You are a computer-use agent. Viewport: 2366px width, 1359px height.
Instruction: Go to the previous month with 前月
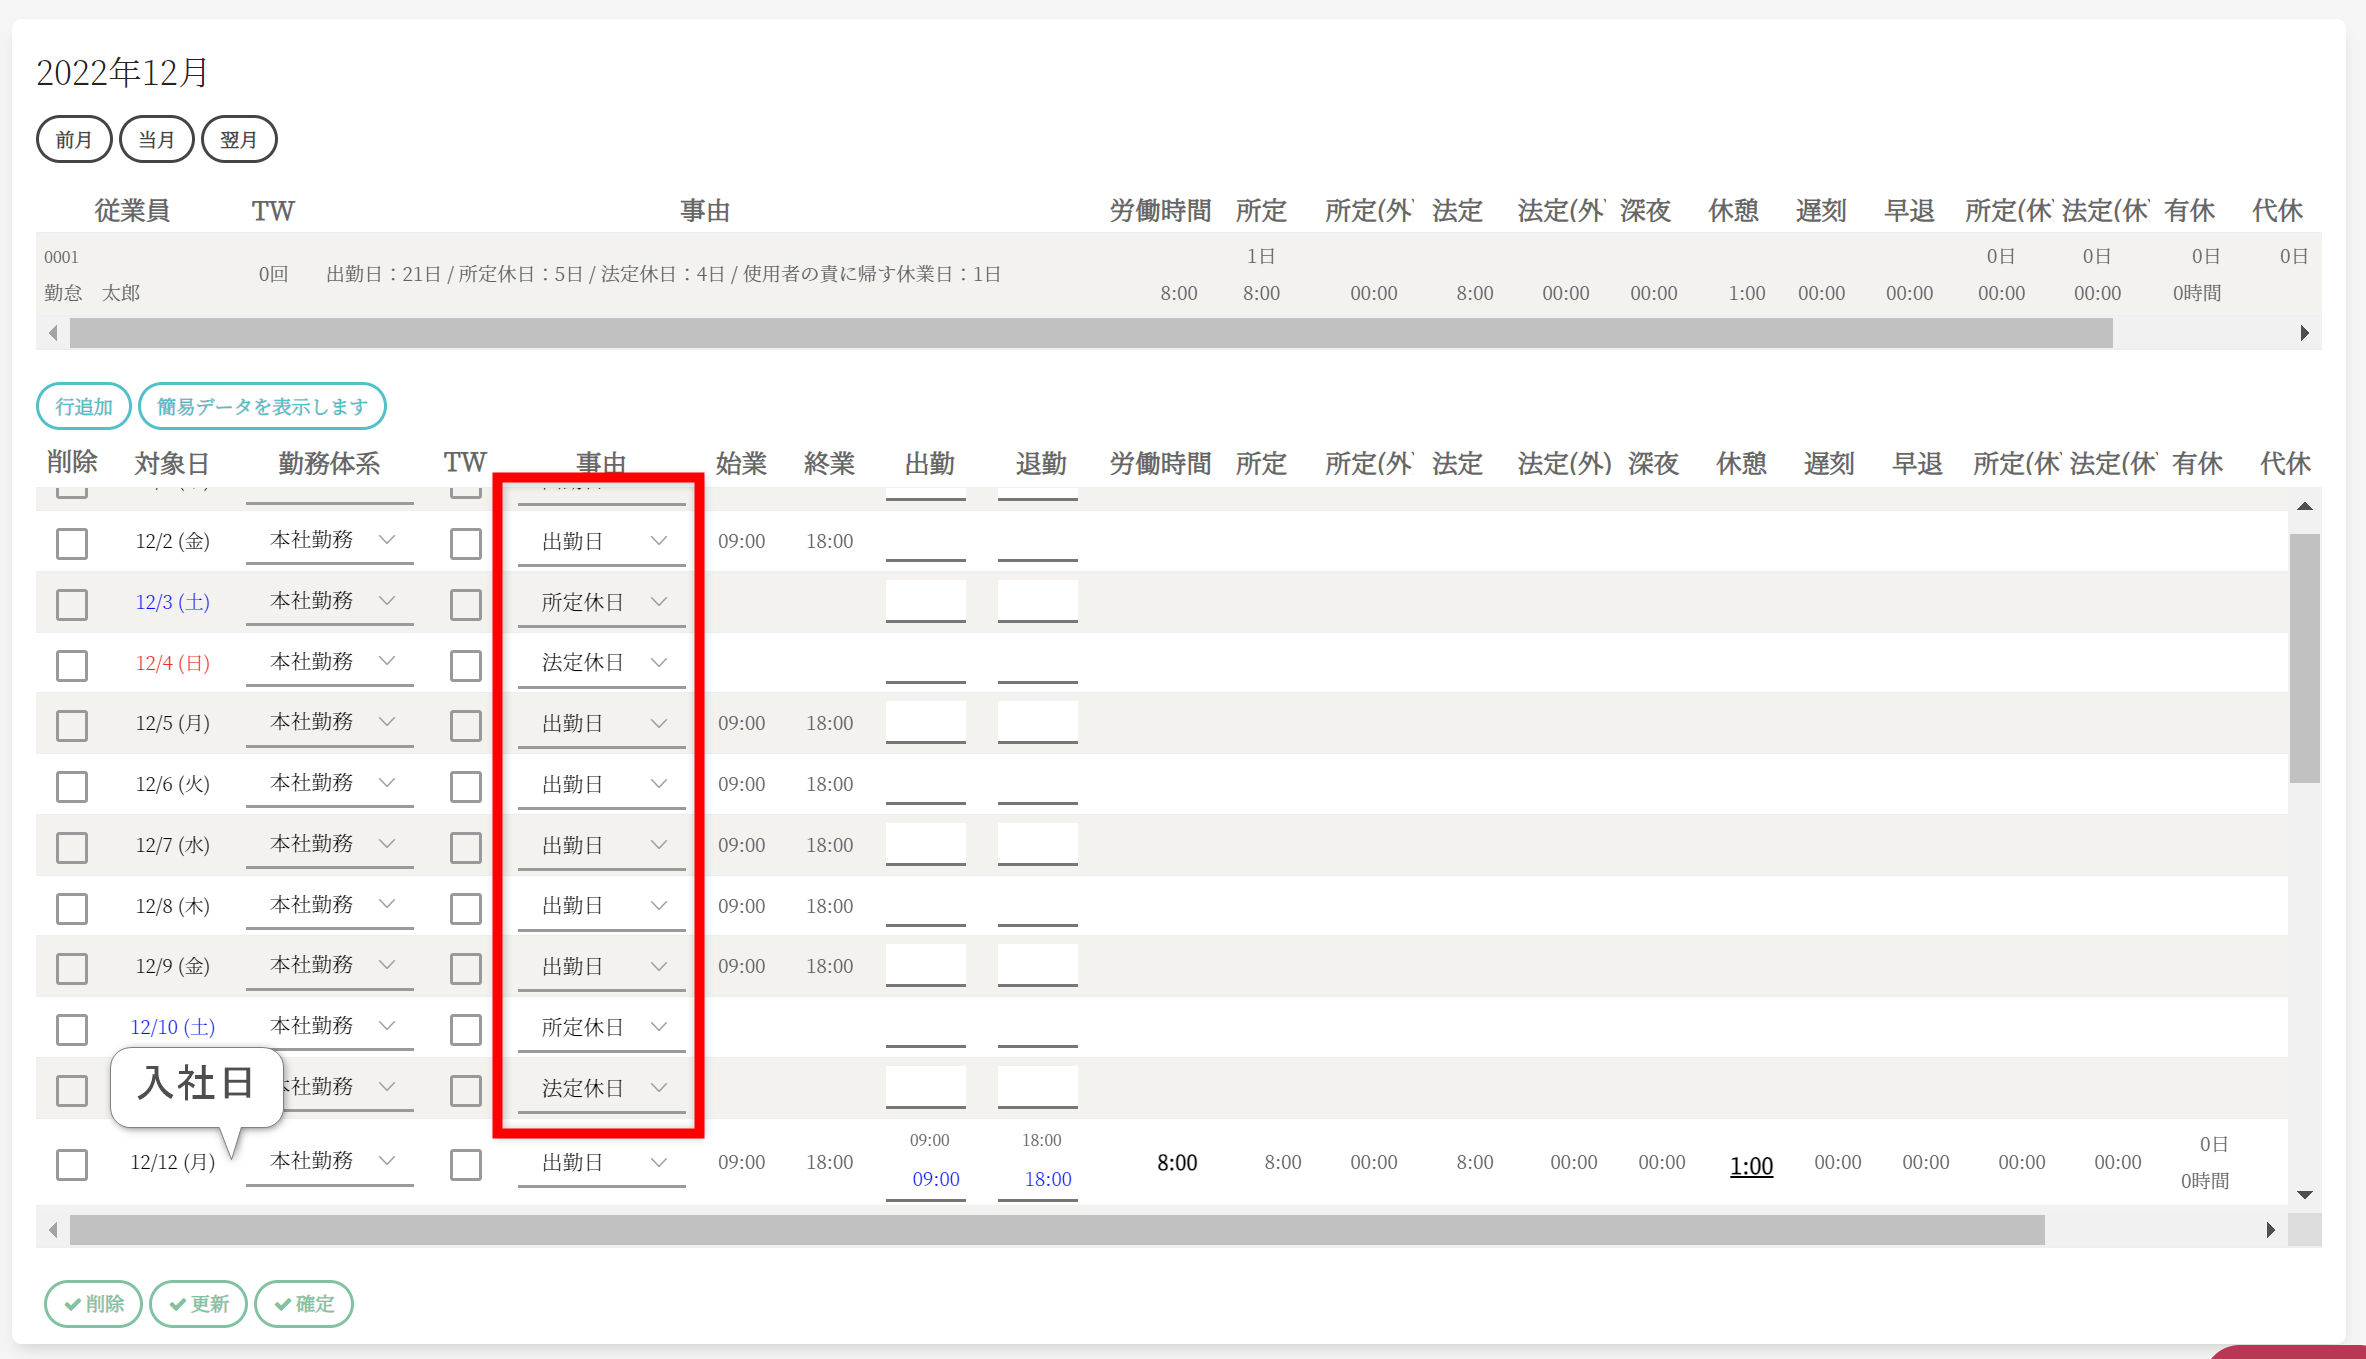click(74, 139)
